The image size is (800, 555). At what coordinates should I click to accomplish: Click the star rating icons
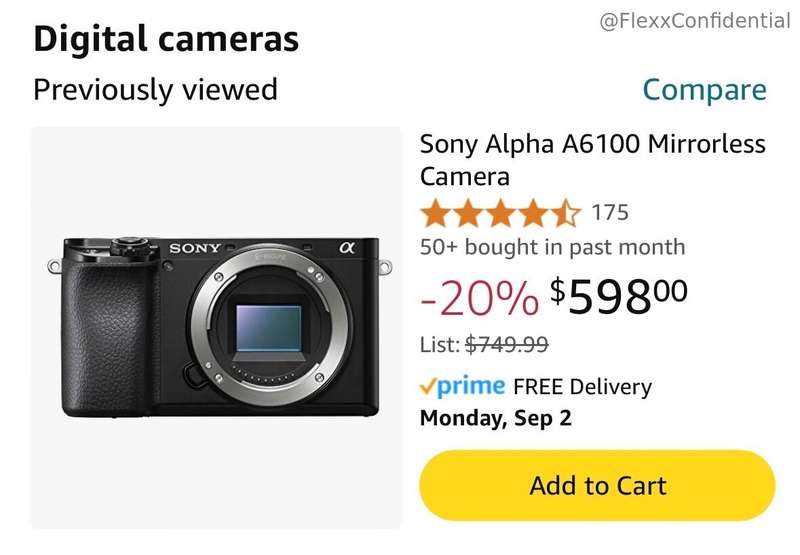click(499, 213)
